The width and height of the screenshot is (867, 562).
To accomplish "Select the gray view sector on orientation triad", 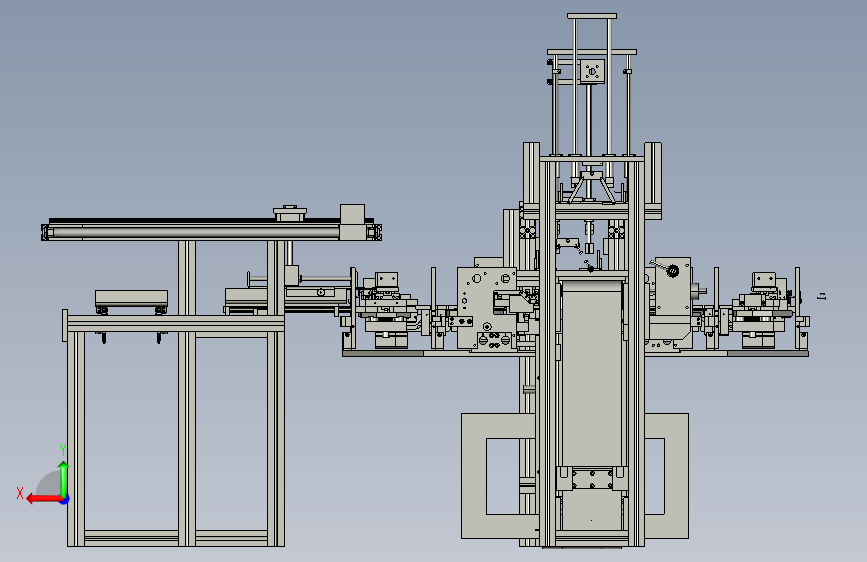I will click(49, 484).
